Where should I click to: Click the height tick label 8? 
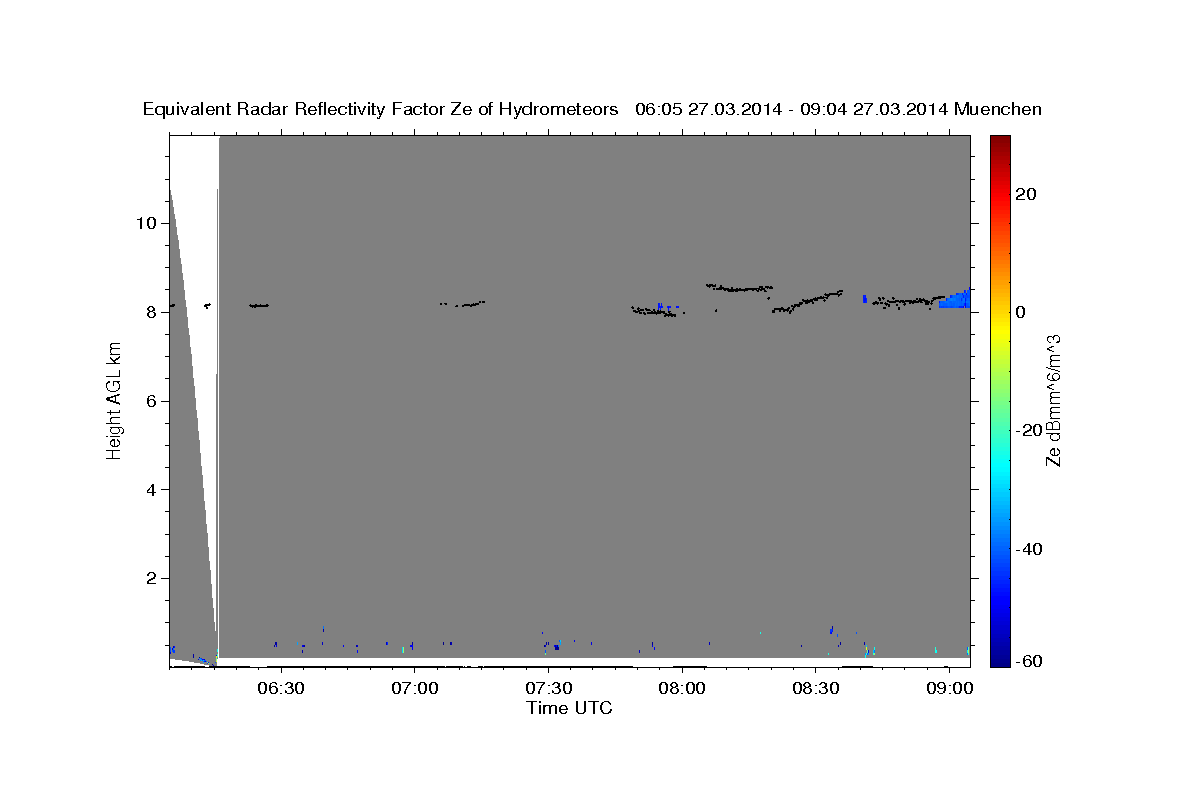(x=152, y=312)
